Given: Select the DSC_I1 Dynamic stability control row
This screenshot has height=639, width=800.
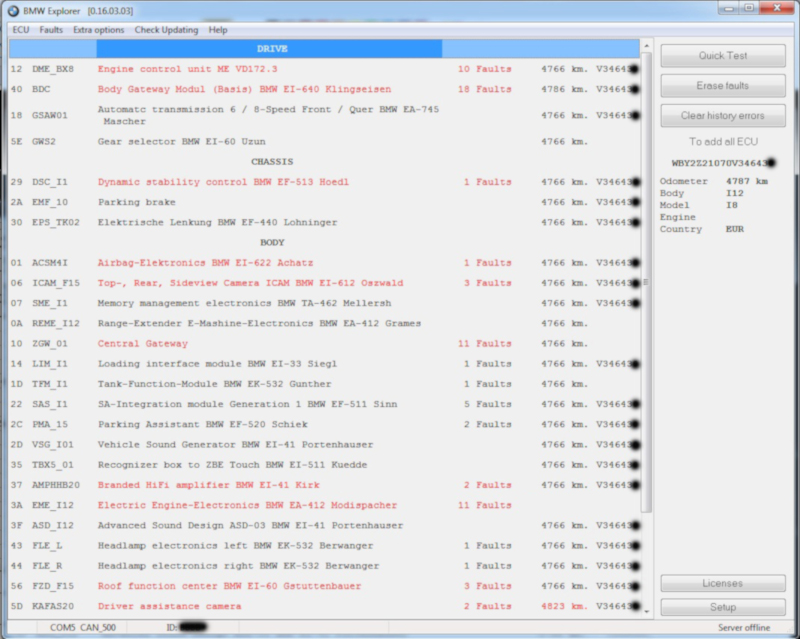Looking at the screenshot, I should [x=324, y=182].
